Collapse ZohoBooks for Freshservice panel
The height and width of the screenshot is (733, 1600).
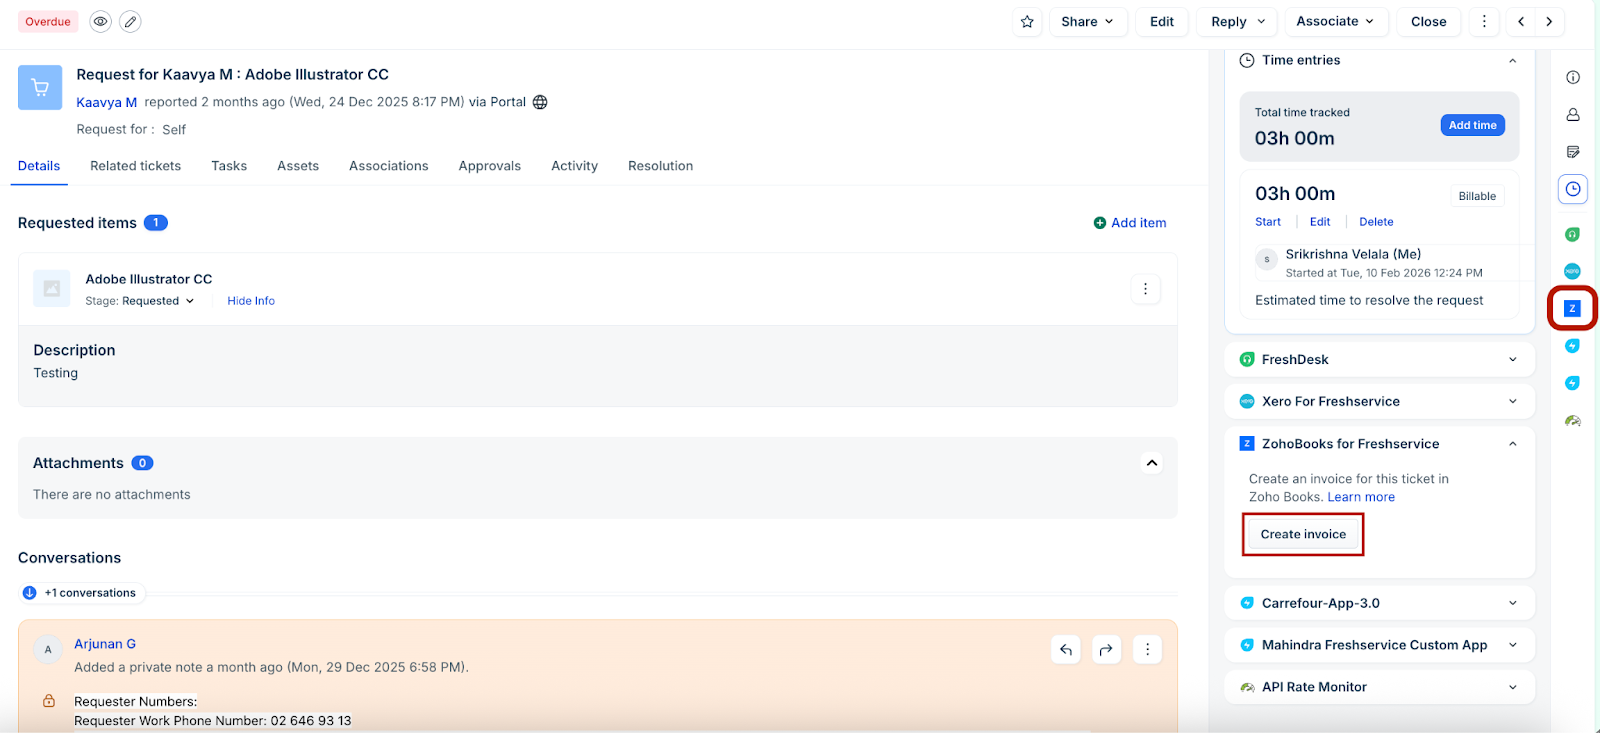point(1512,444)
